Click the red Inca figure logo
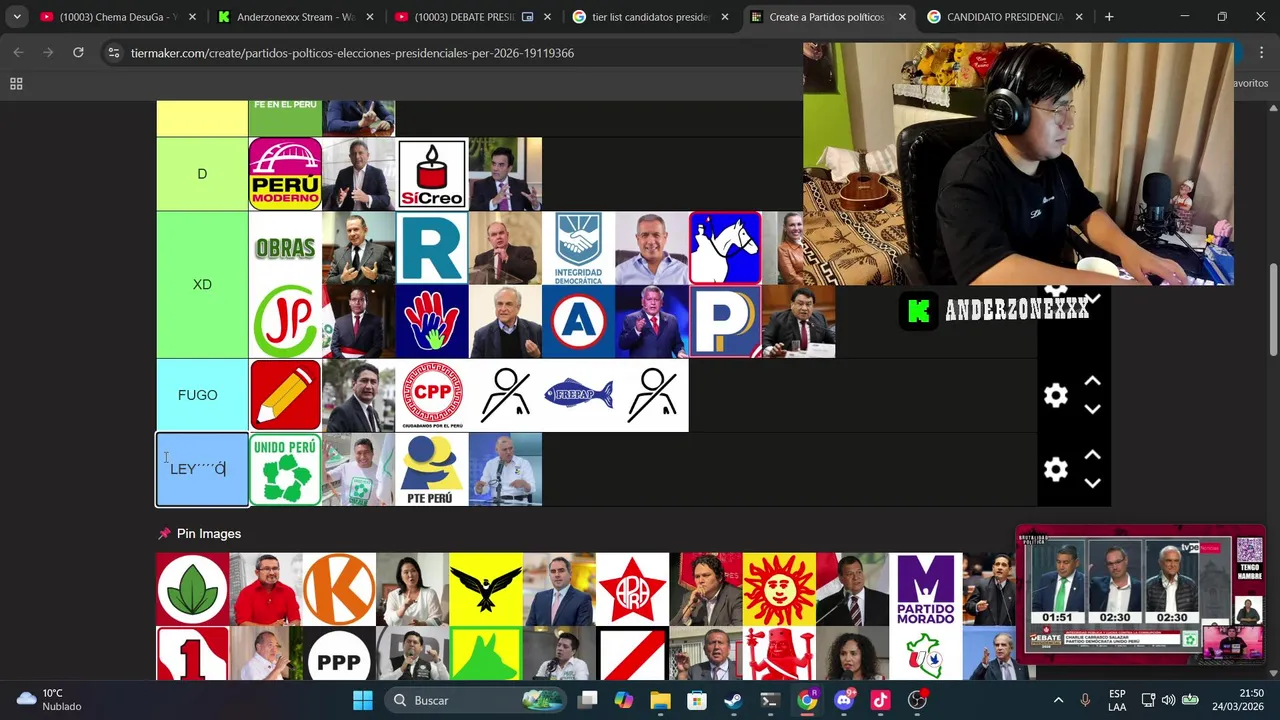1280x720 pixels. tap(779, 654)
